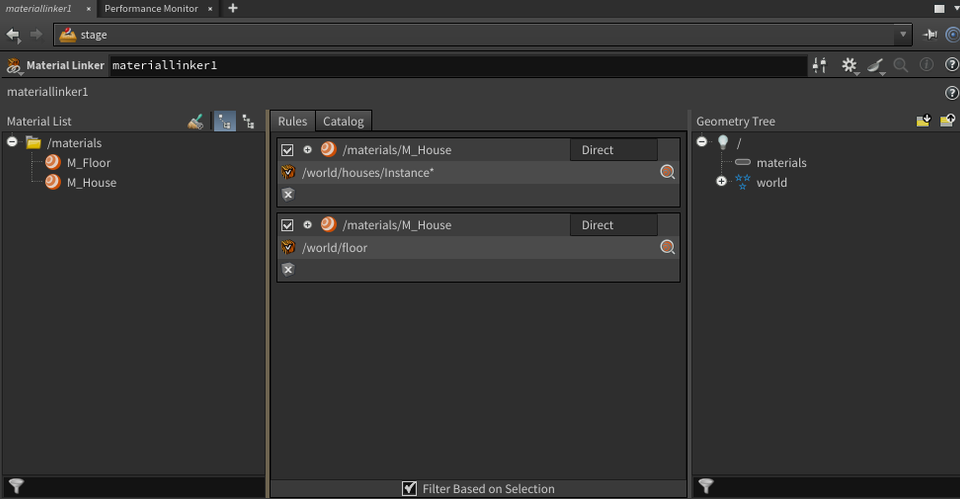960x499 pixels.
Task: Click the broom icon in Material List header
Action: coord(196,121)
